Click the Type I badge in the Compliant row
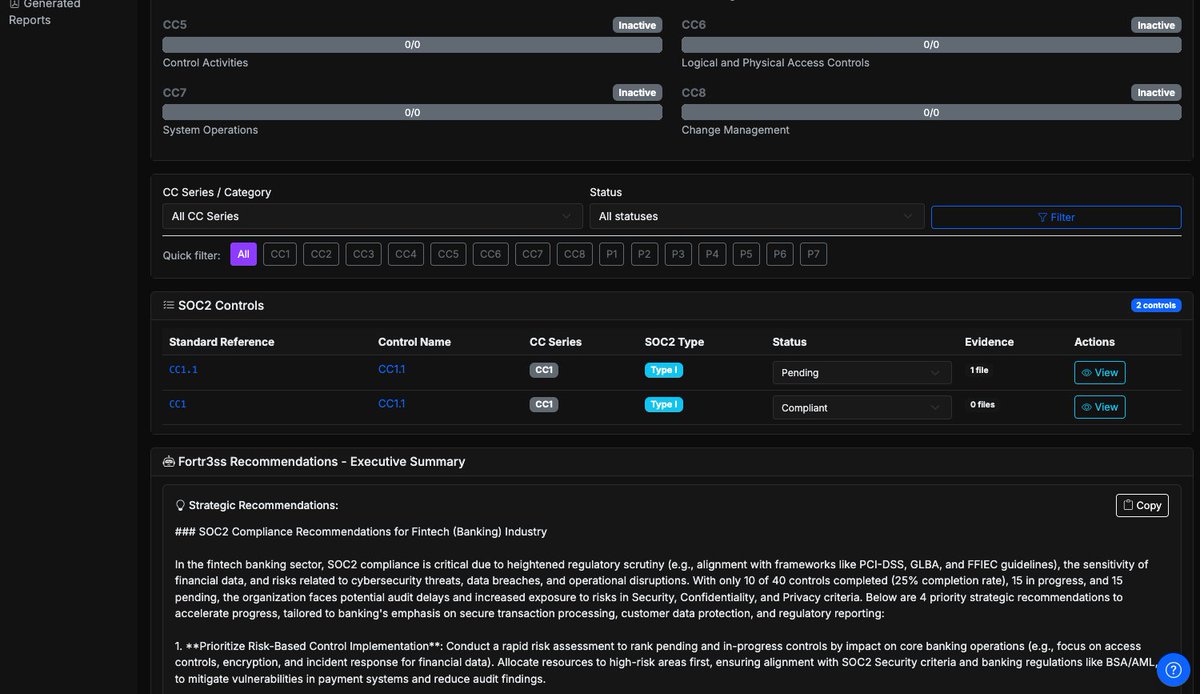Image resolution: width=1200 pixels, height=694 pixels. tap(664, 404)
